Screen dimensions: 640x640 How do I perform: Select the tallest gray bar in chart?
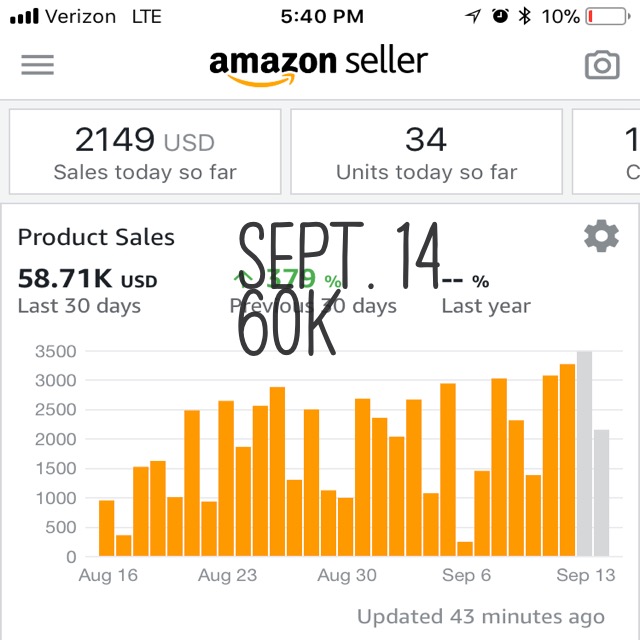[584, 453]
